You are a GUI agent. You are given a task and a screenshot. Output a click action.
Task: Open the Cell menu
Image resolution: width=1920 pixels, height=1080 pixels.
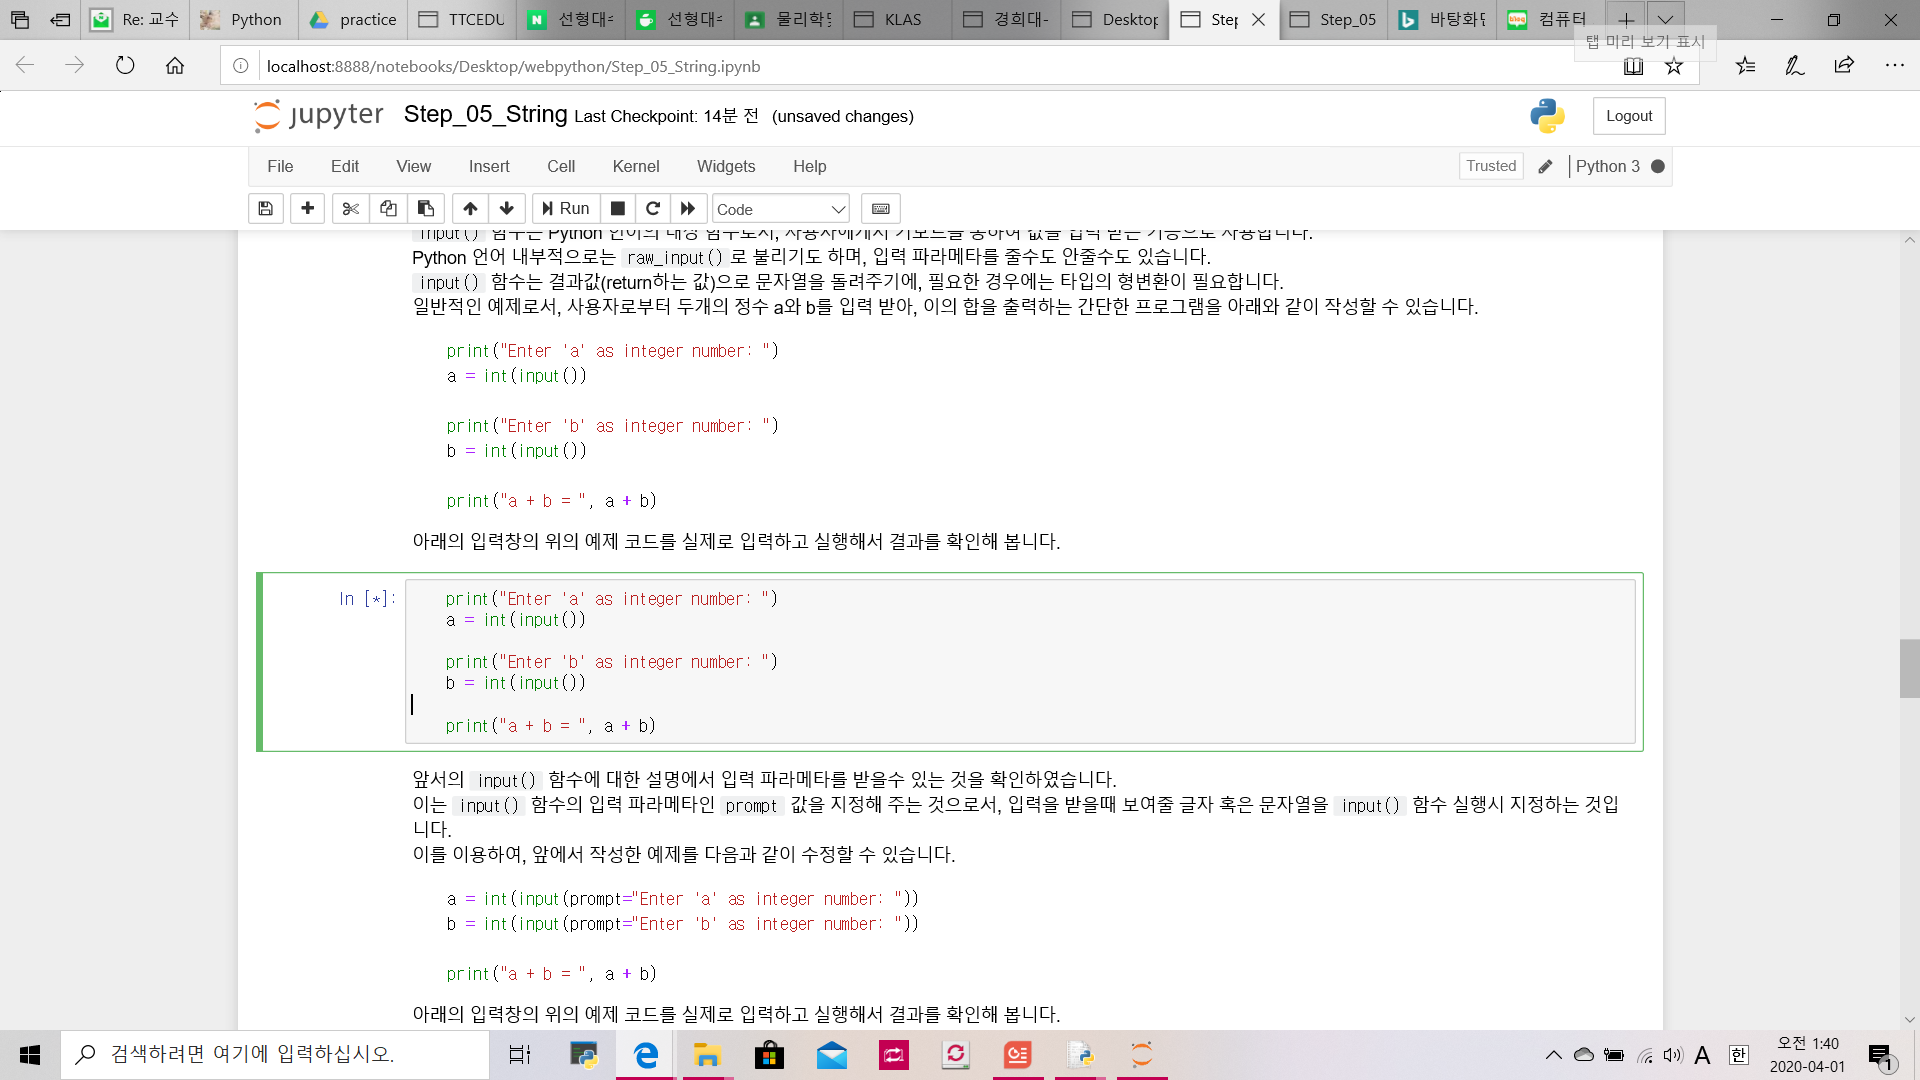tap(561, 167)
